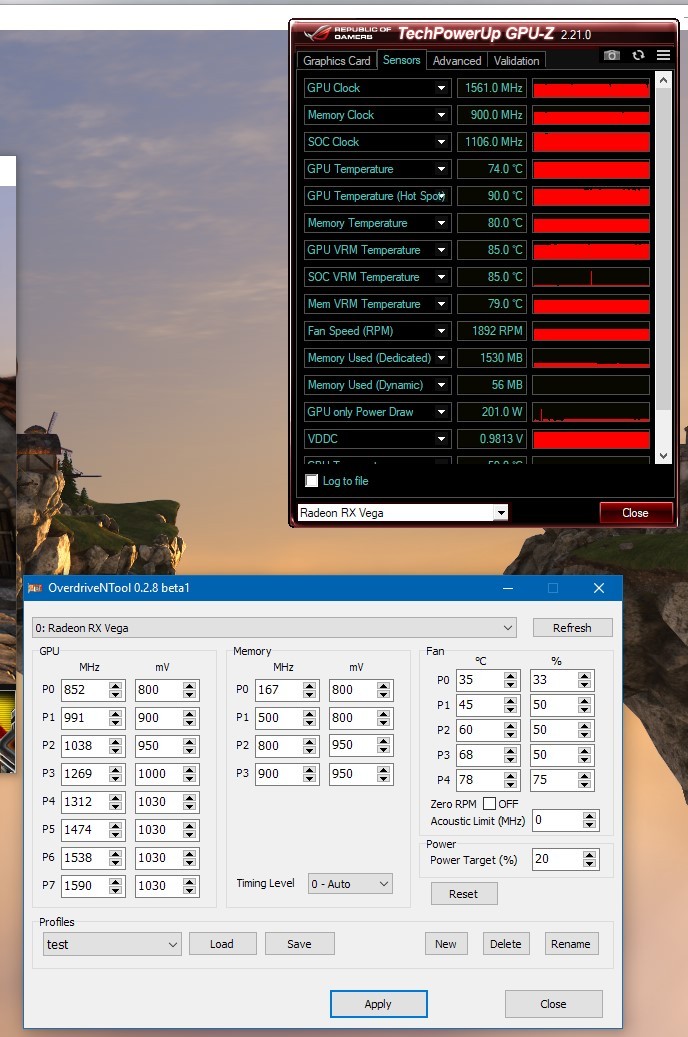Screen dimensions: 688x1037
Task: Expand VDDC sensor dropdown
Action: point(441,439)
